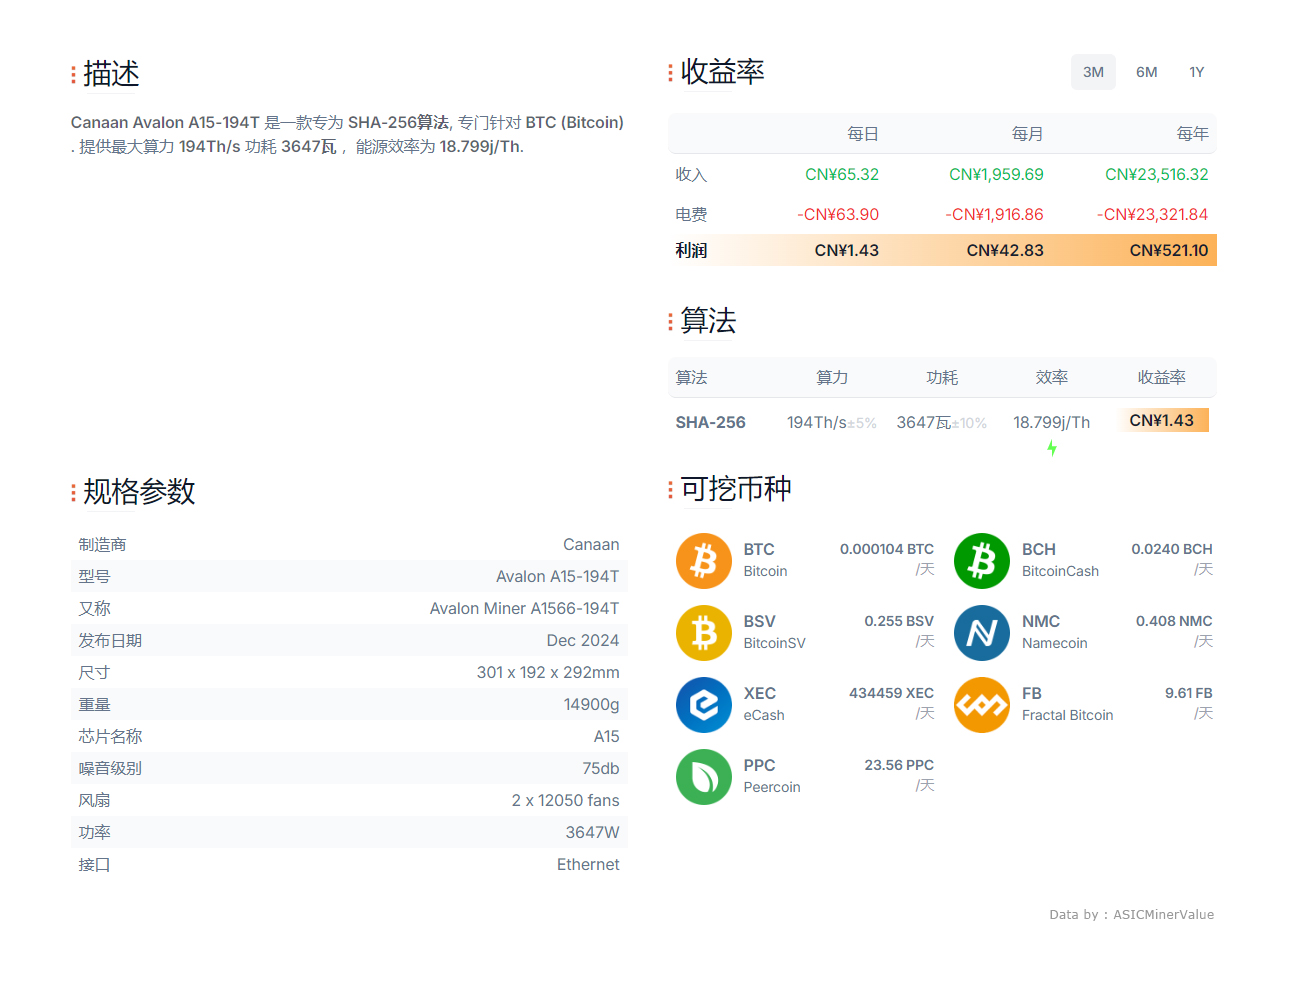This screenshot has height=1003, width=1296.
Task: Click the alias Avalon Miner A1566-194T
Action: click(x=525, y=608)
